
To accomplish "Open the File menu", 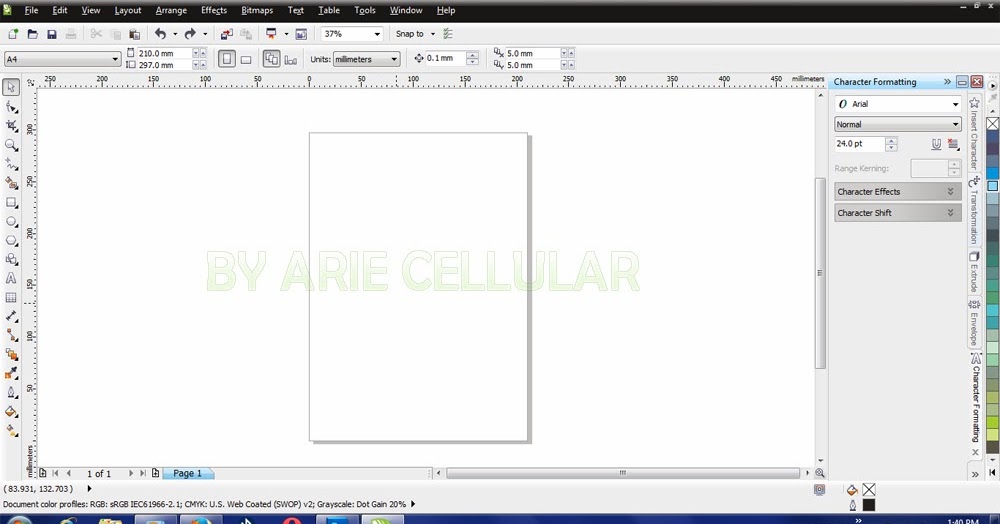I will [31, 10].
